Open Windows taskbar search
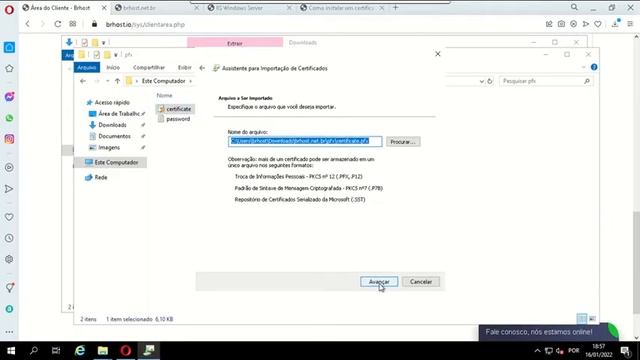The image size is (640, 360). [34, 351]
